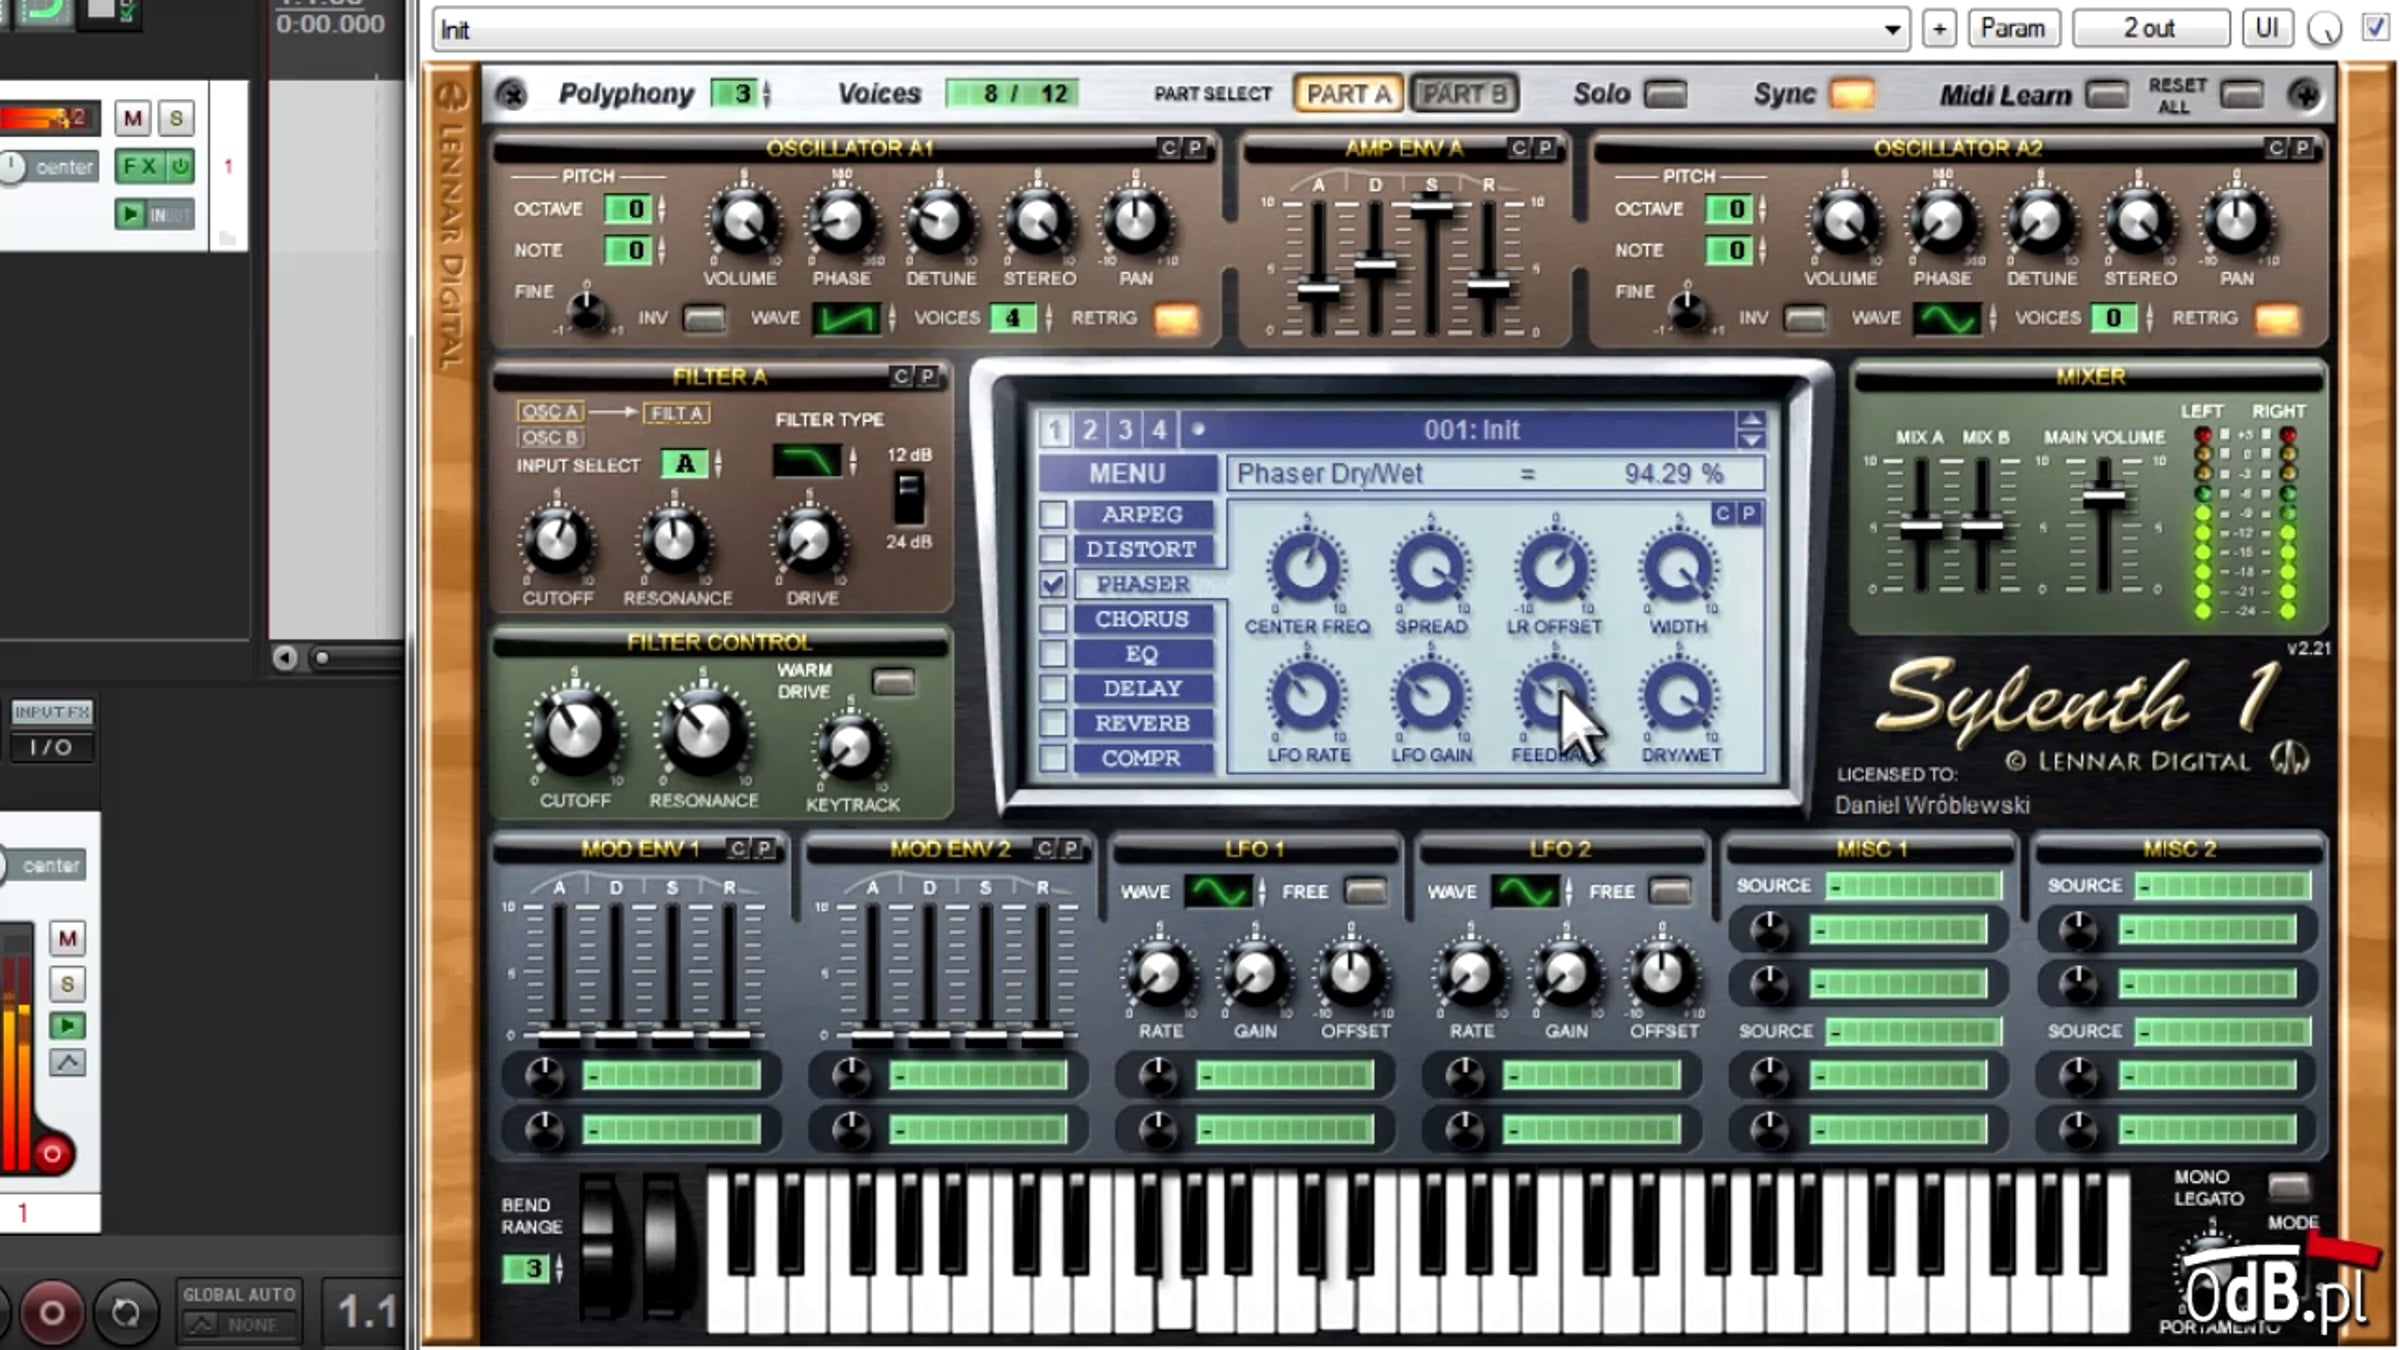2400x1350 pixels.
Task: Click the 12 dB / 24 dB filter slope switch
Action: (x=908, y=498)
